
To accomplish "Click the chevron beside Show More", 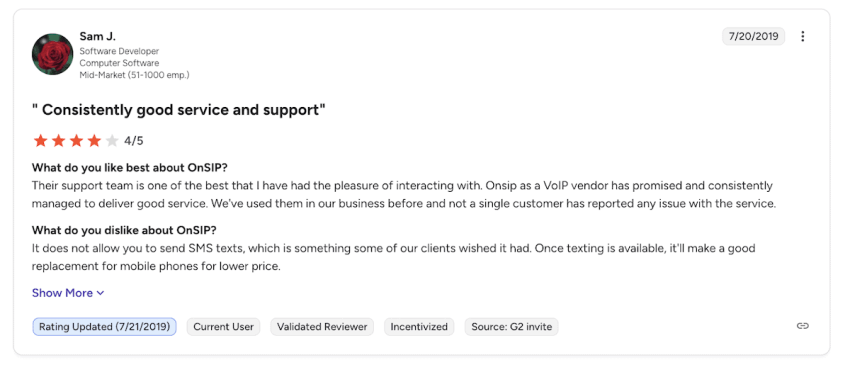I will (x=100, y=293).
